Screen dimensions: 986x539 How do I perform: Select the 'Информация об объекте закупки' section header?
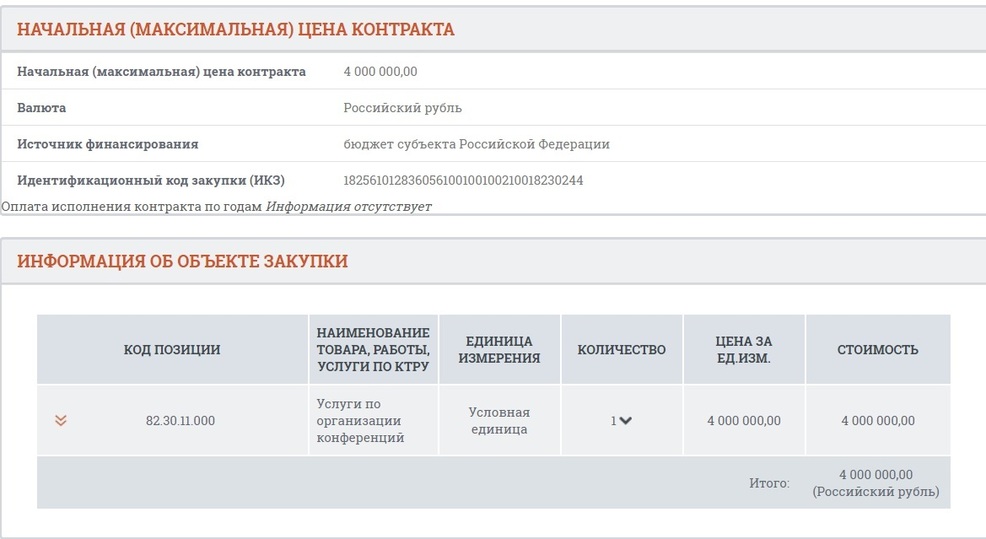coord(182,261)
